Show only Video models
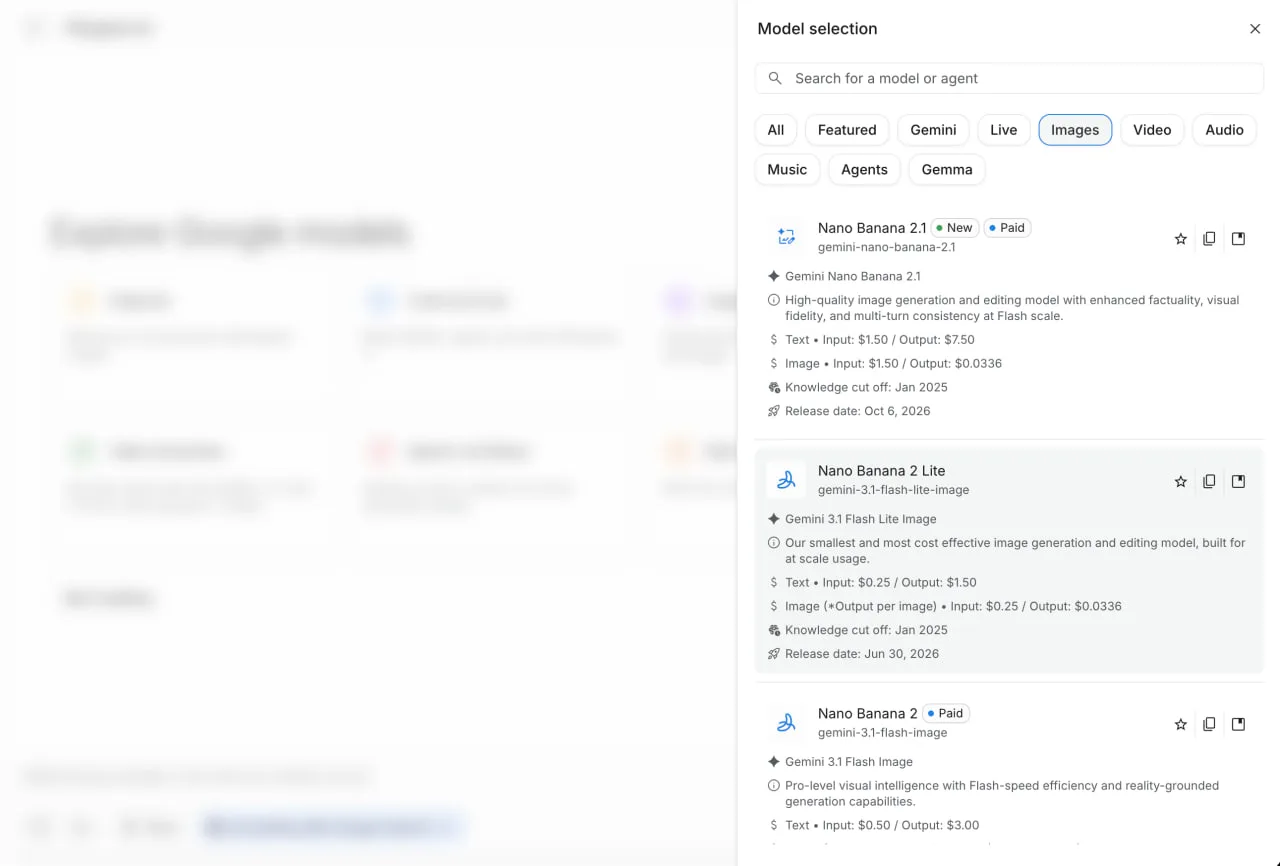The height and width of the screenshot is (866, 1280). pos(1152,130)
